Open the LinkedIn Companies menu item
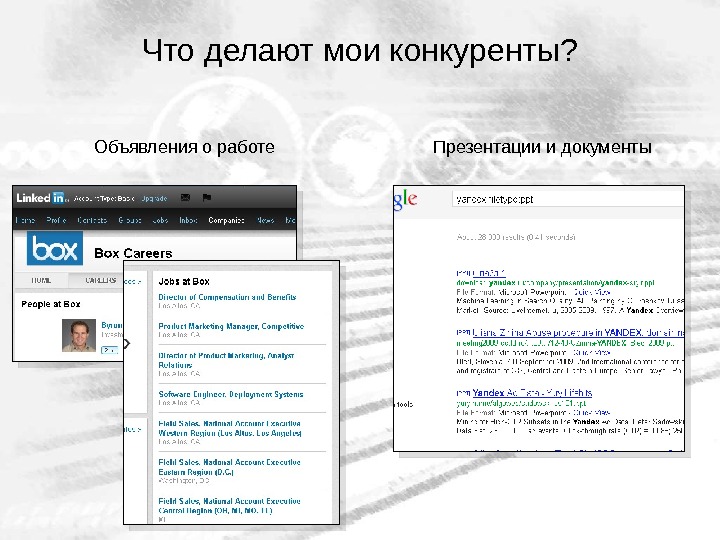 click(226, 220)
